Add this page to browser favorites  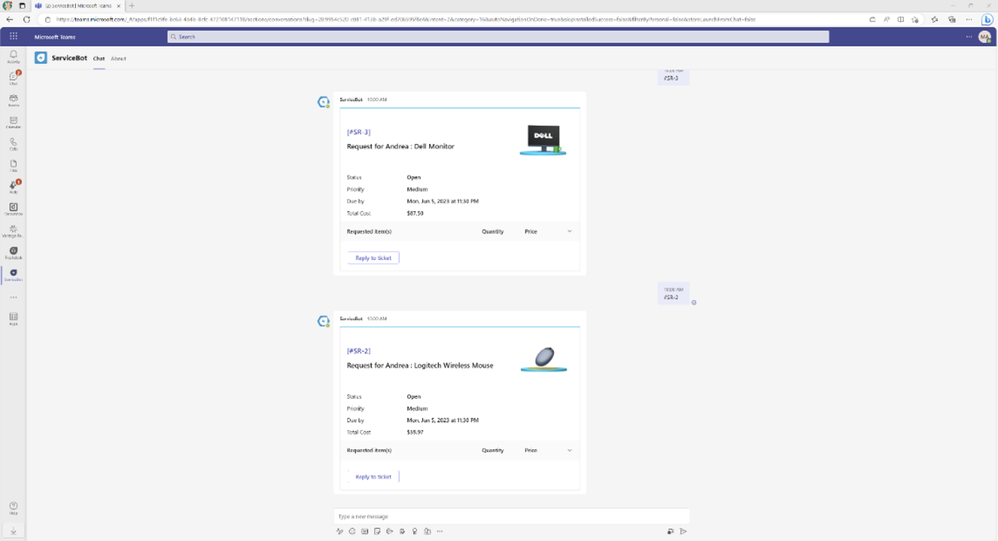(915, 19)
